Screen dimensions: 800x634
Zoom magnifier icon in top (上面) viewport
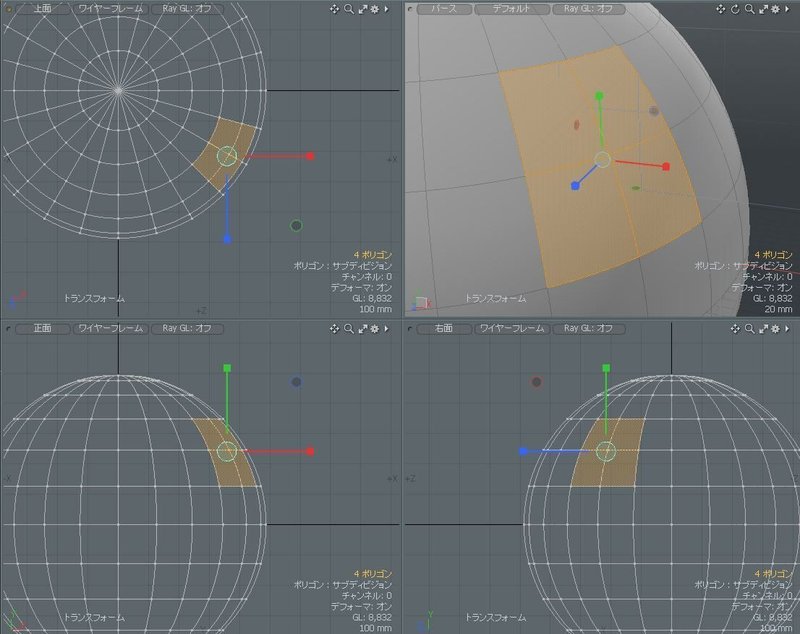(x=349, y=9)
